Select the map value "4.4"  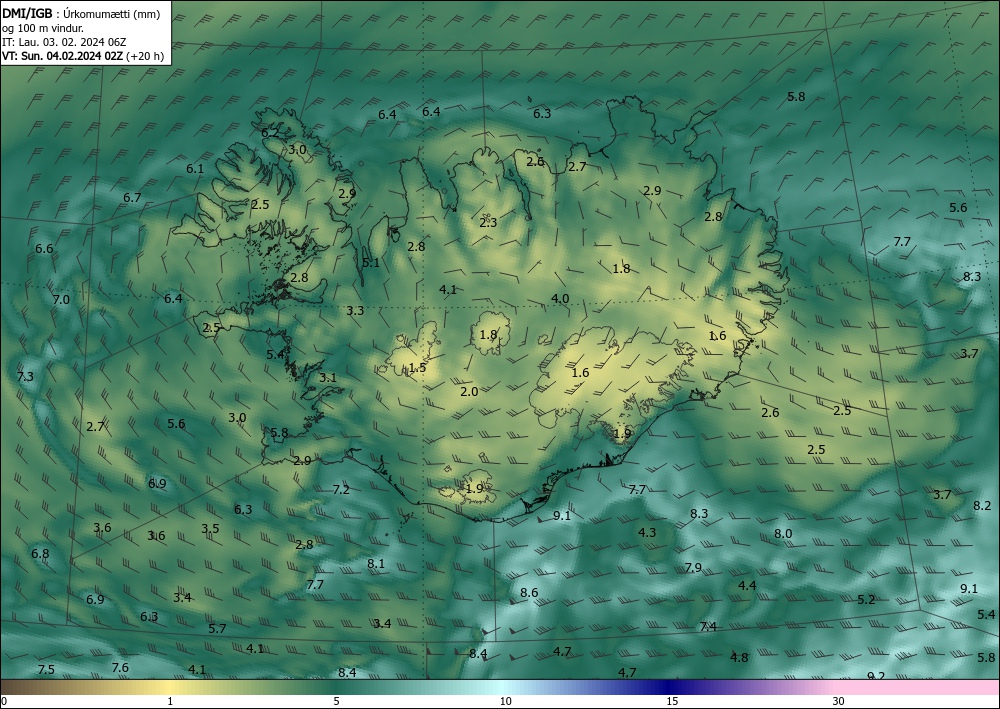point(747,585)
